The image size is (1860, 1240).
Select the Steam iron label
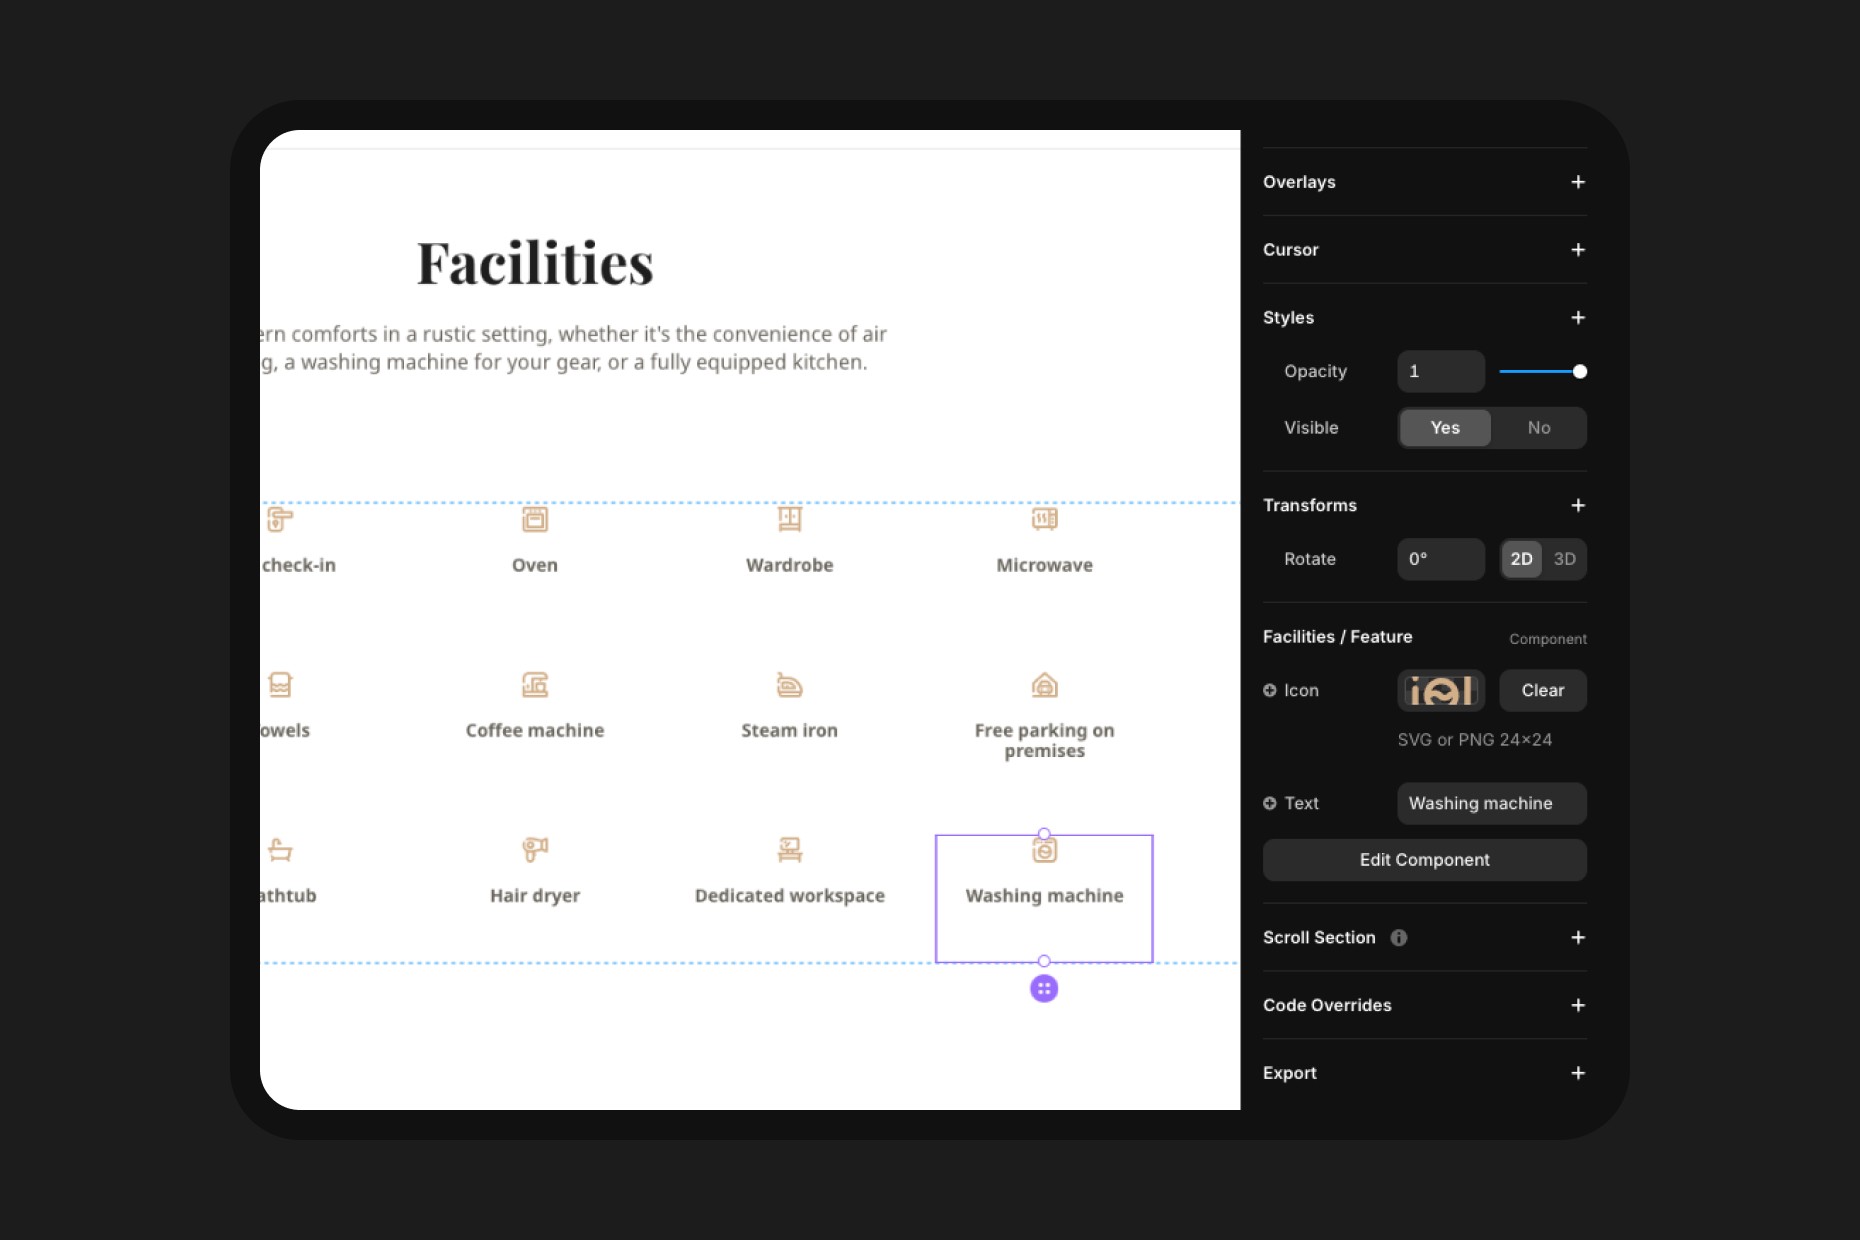pos(790,731)
